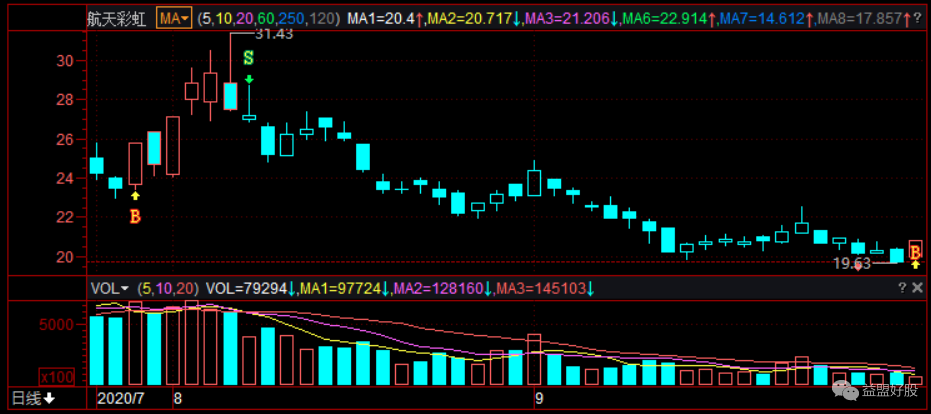931x414 pixels.
Task: Click the yellow arrow below the green S marker
Action: point(248,78)
